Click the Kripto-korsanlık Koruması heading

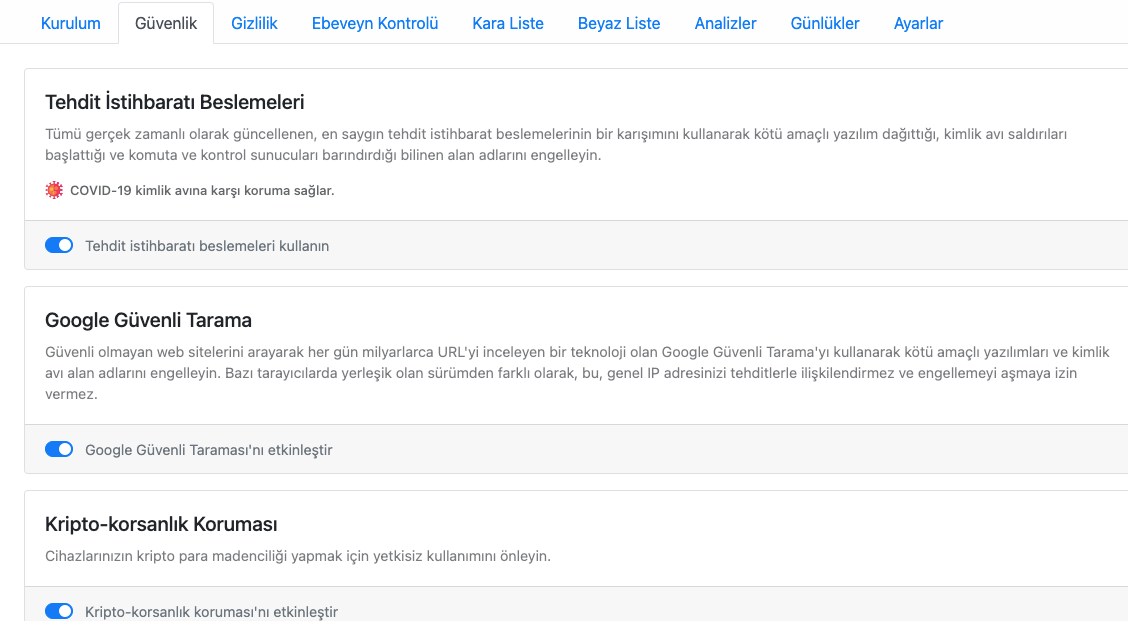(161, 524)
